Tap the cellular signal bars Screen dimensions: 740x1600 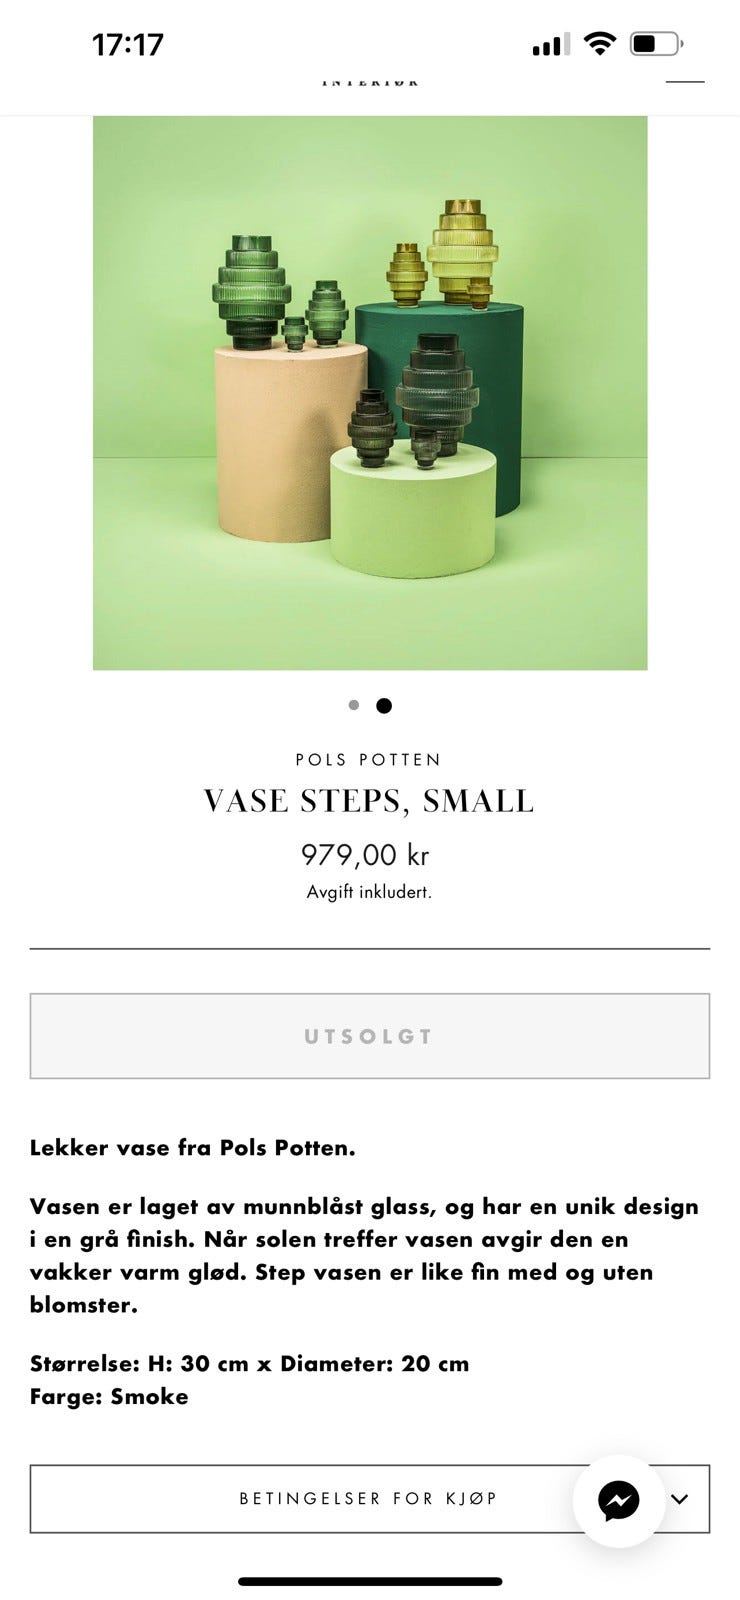point(551,44)
